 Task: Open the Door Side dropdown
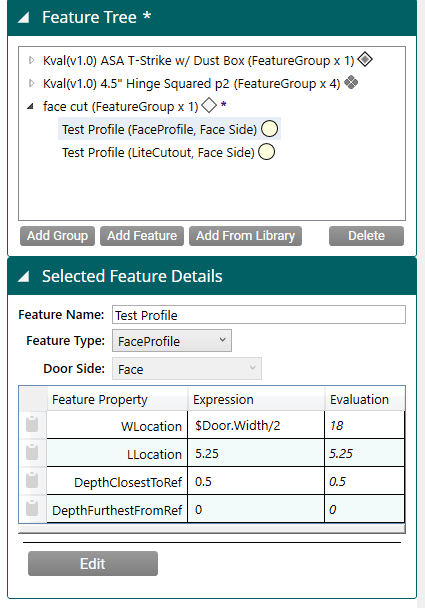coord(187,369)
